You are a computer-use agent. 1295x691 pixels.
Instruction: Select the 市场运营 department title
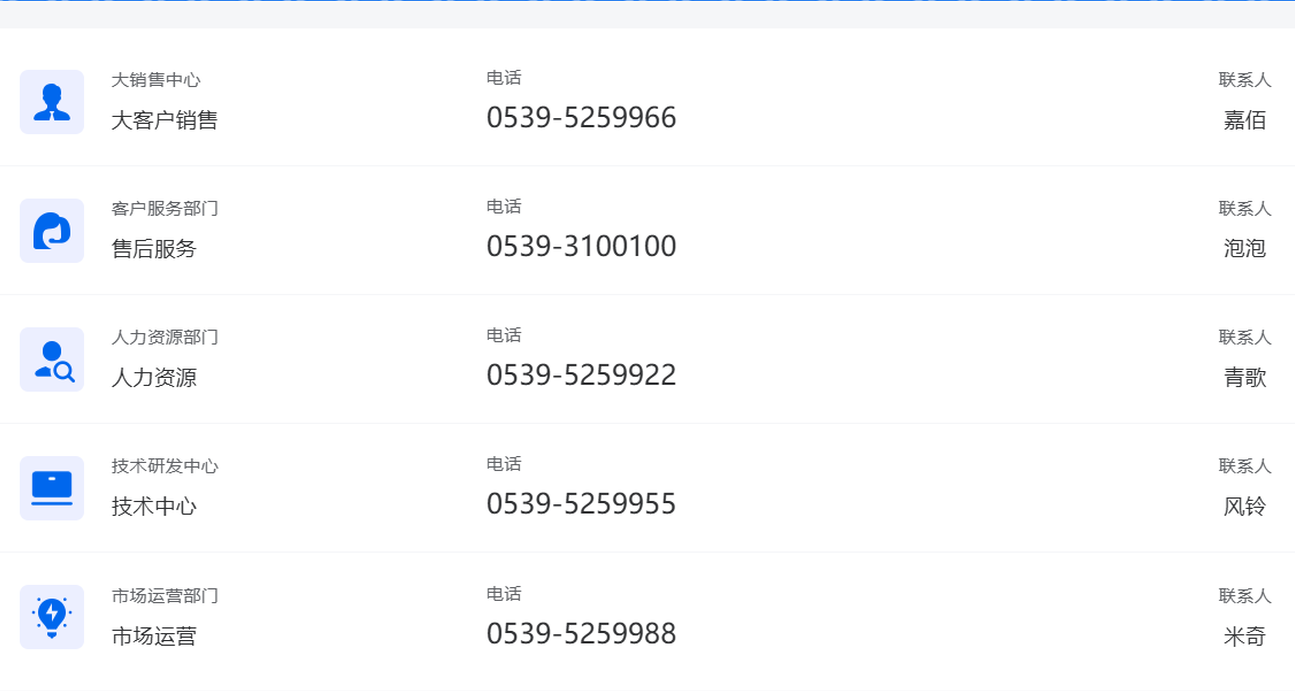click(154, 636)
